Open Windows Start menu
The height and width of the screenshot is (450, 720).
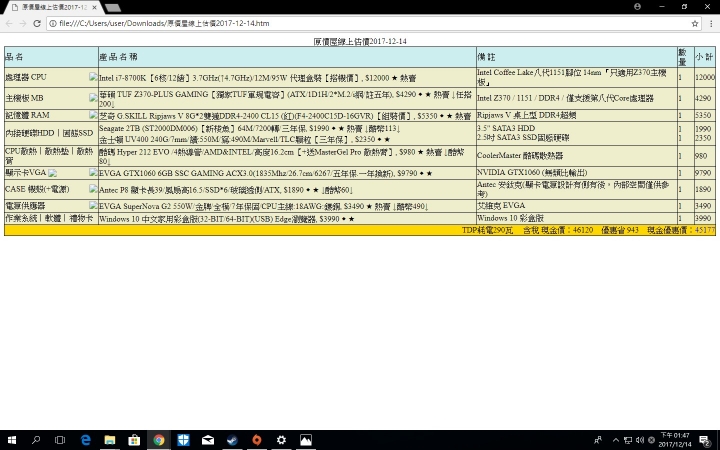[12, 440]
